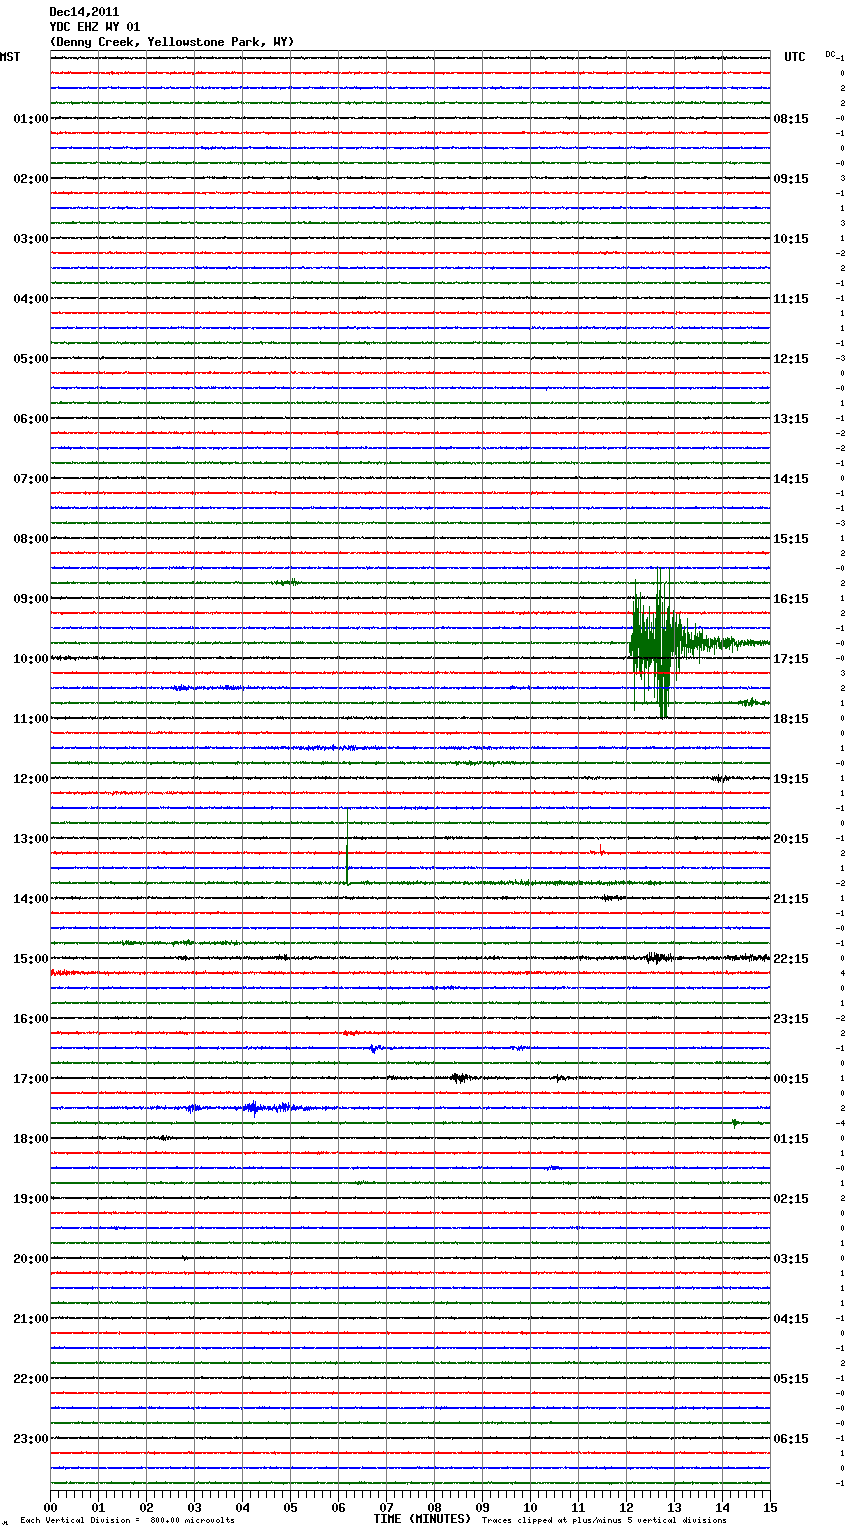Select the 22:00 MST time label
Screen dimensions: 850x1534
tap(30, 1379)
